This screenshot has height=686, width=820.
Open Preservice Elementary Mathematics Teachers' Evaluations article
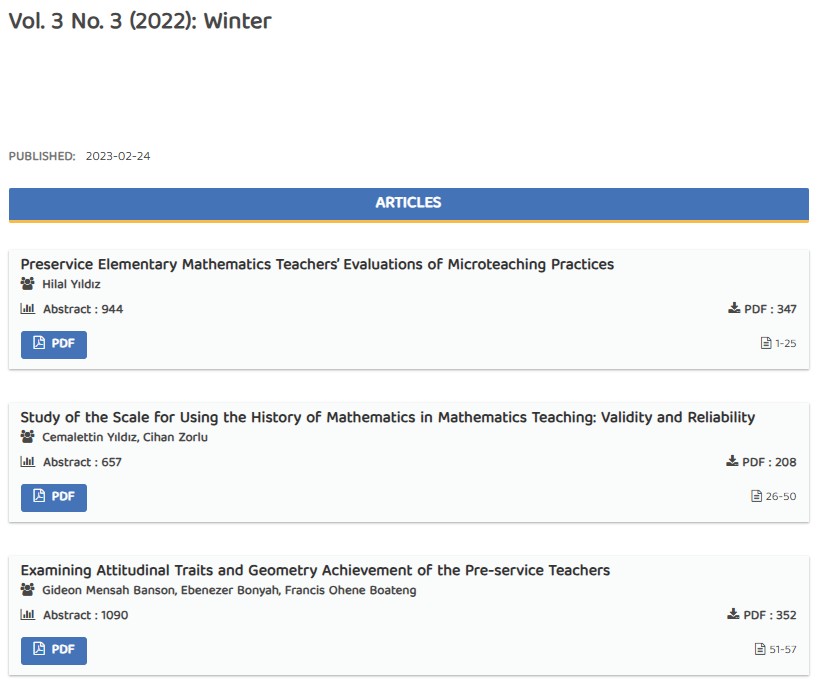coord(317,264)
